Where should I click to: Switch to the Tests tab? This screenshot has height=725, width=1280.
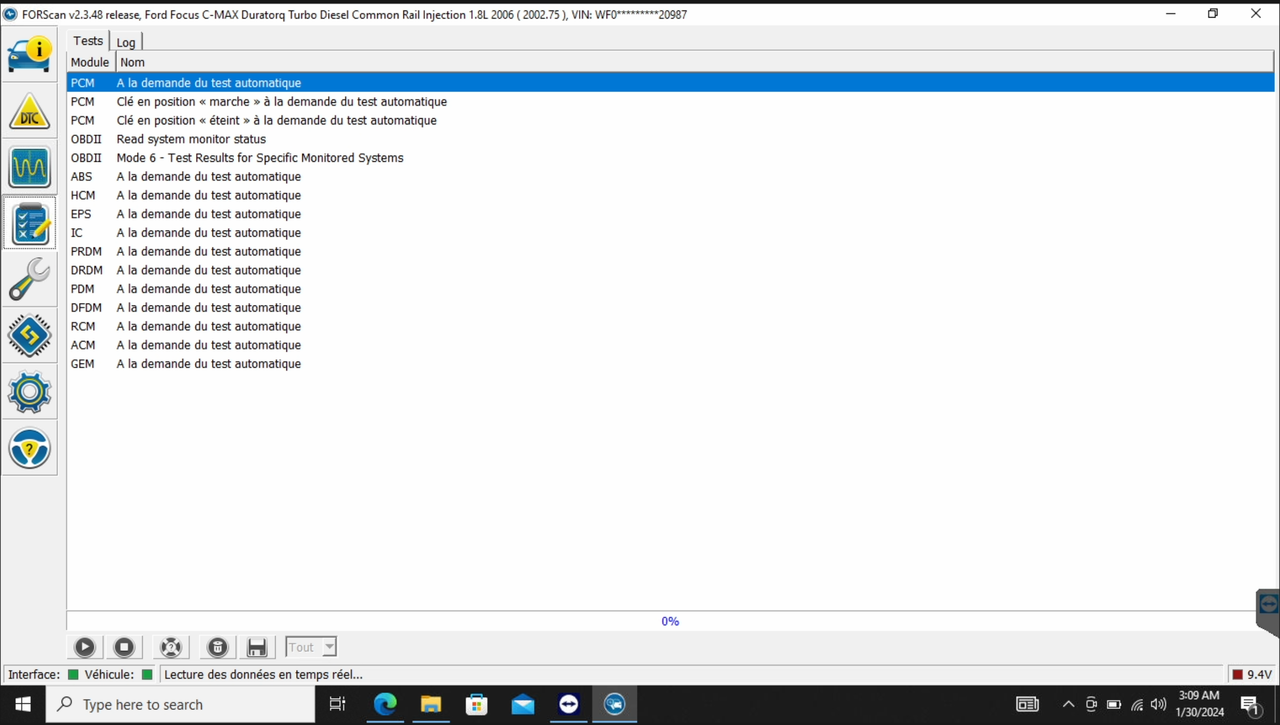pyautogui.click(x=87, y=41)
